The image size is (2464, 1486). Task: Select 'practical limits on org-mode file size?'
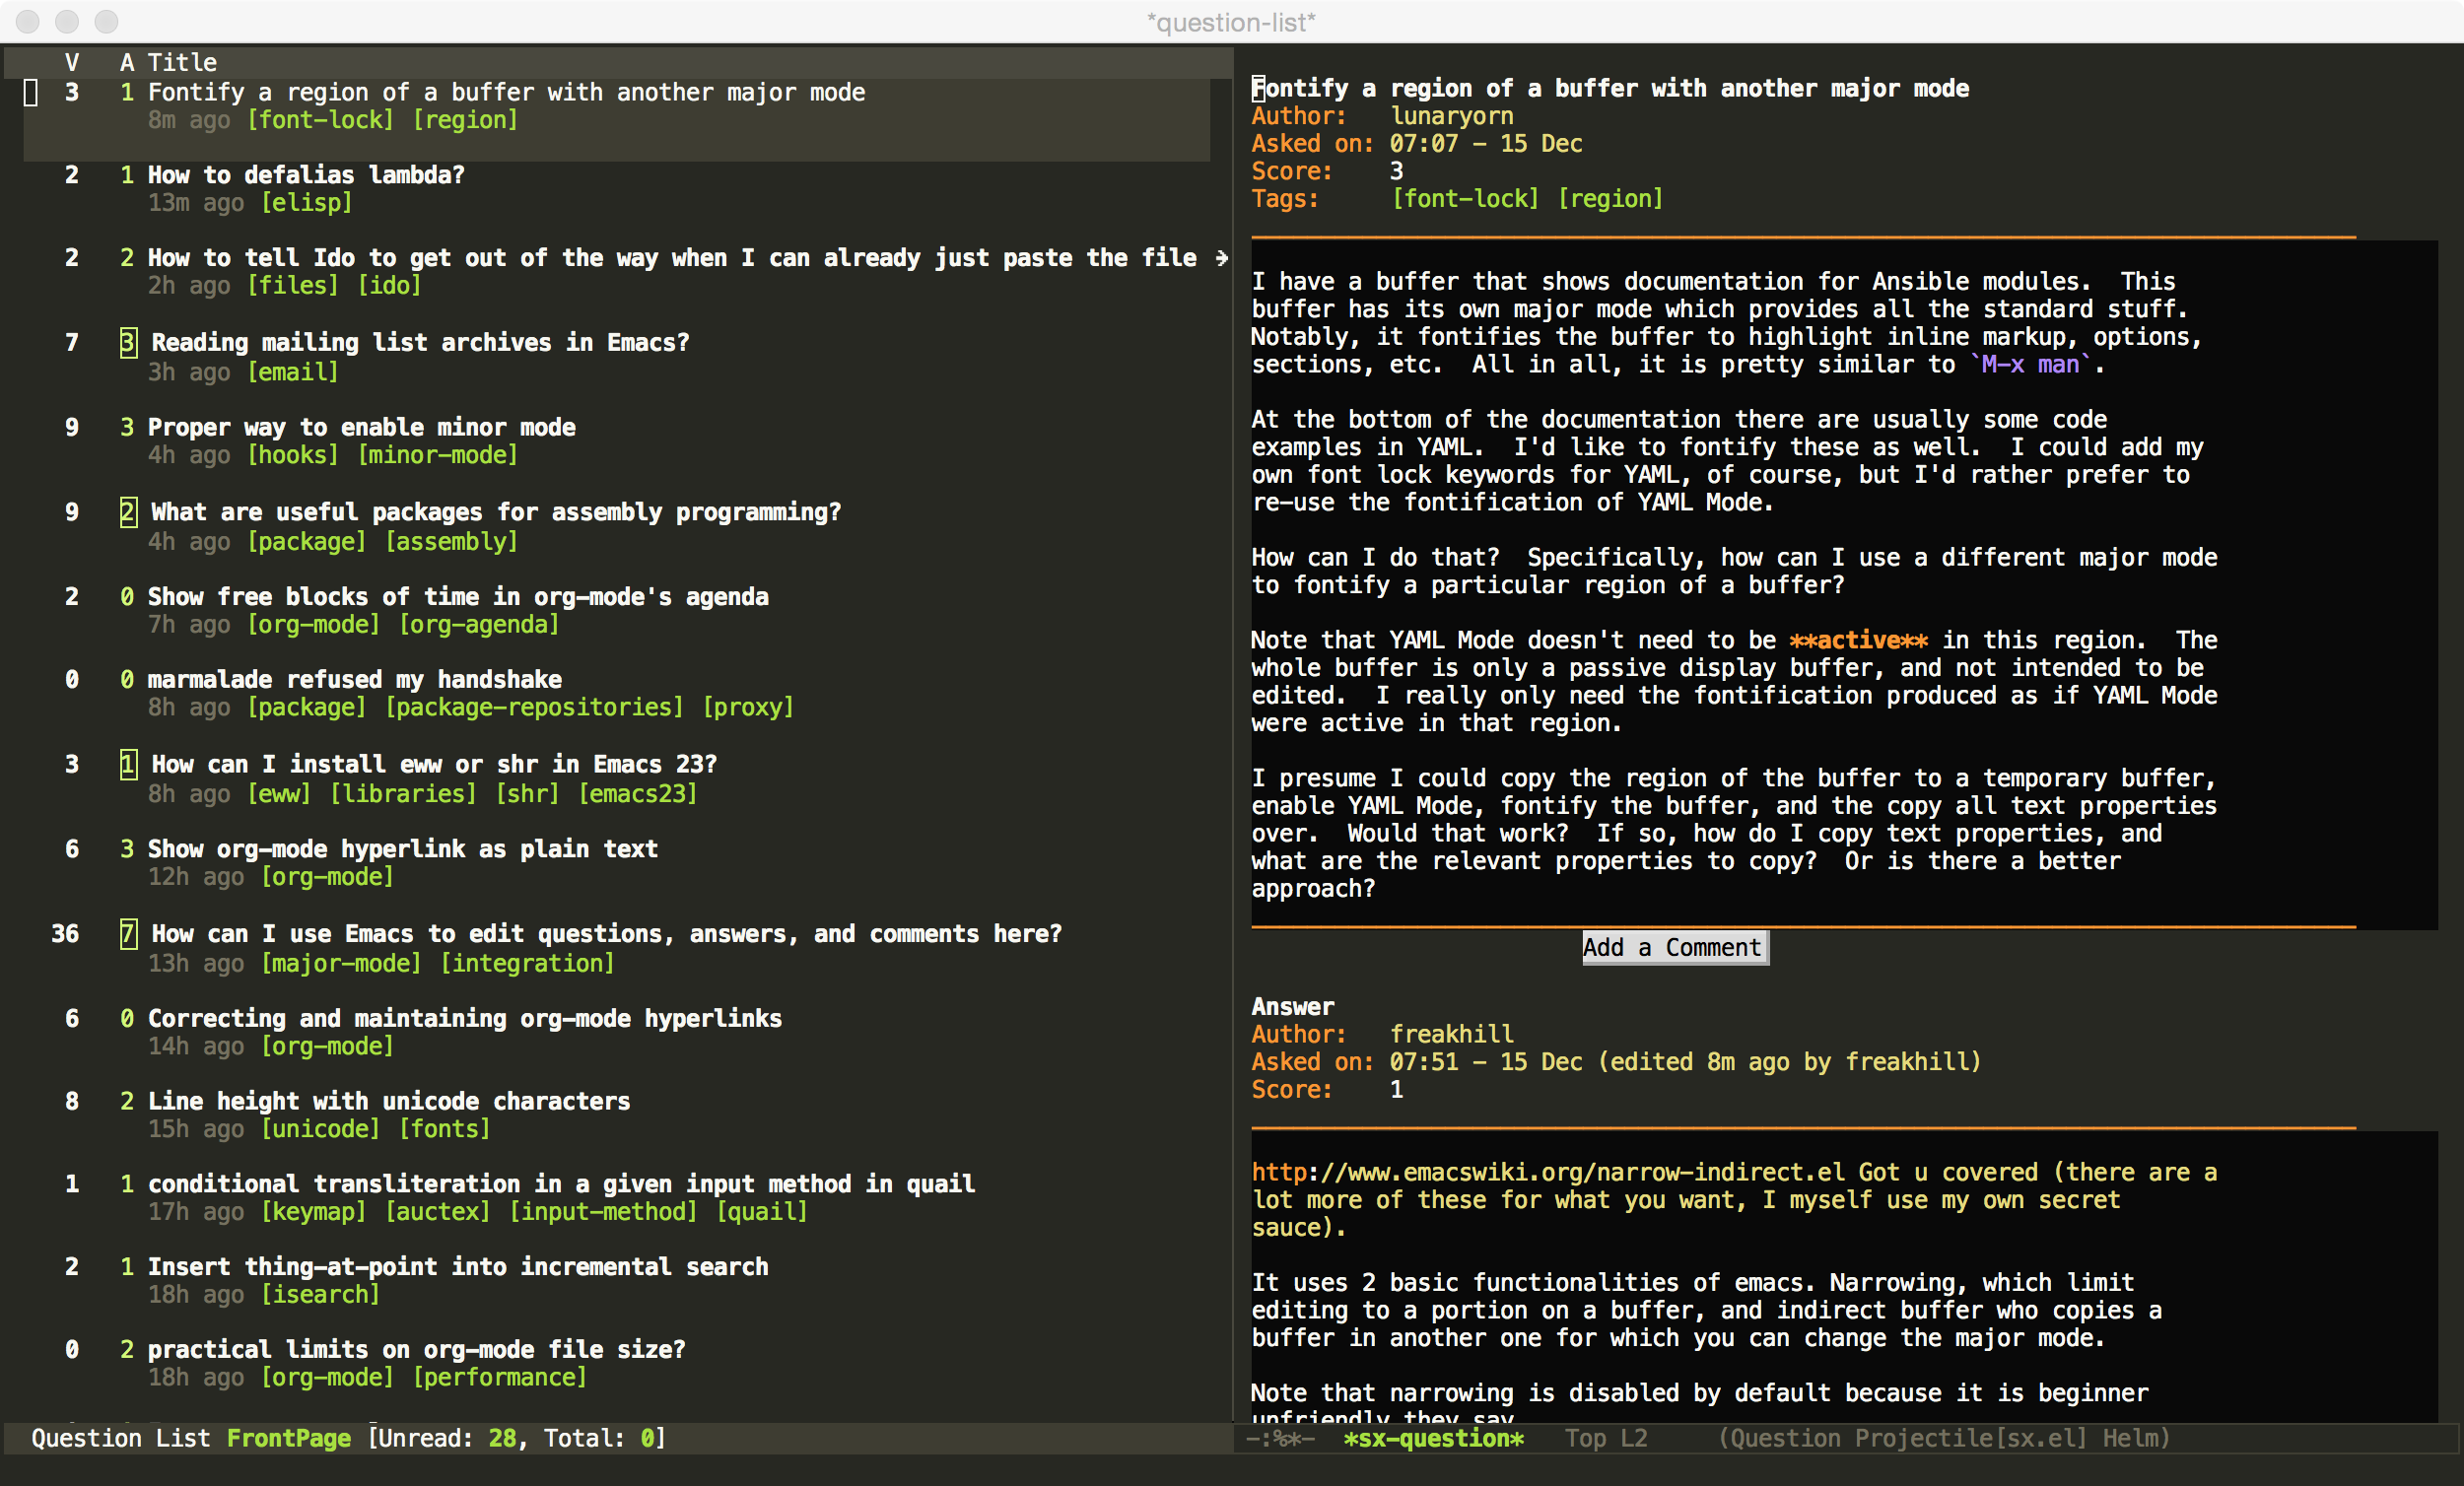pyautogui.click(x=417, y=1350)
